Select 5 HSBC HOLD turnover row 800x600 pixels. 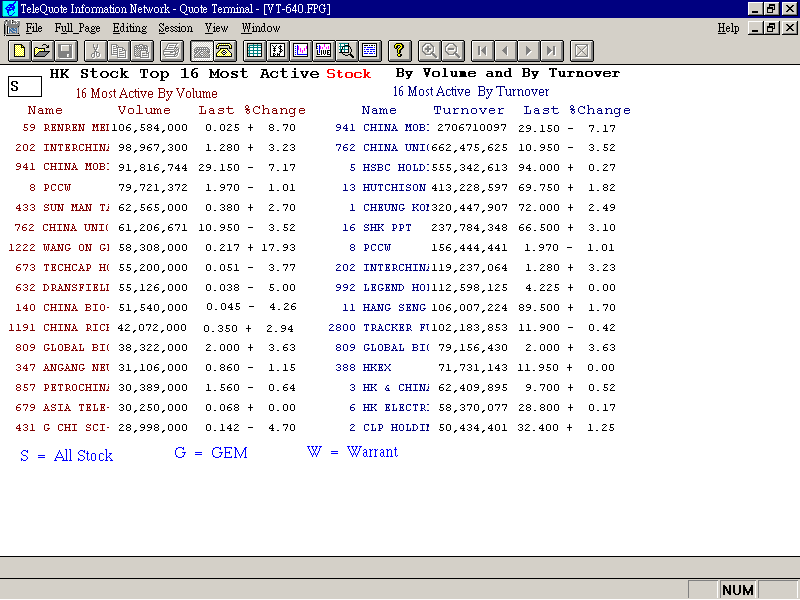[482, 167]
